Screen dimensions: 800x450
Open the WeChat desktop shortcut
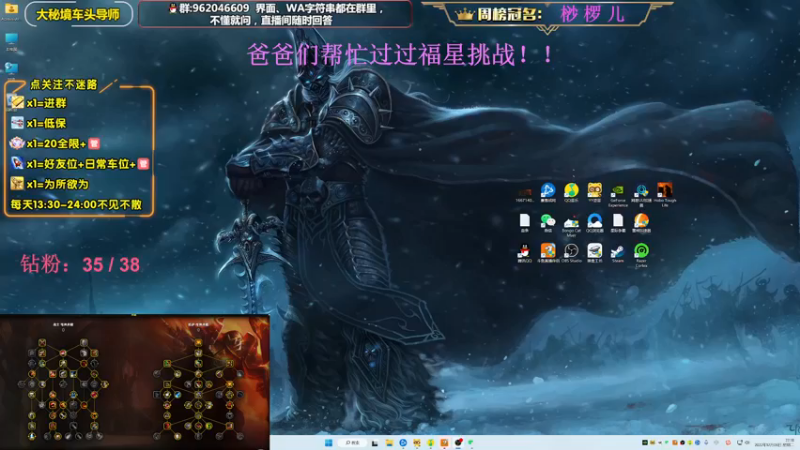548,223
